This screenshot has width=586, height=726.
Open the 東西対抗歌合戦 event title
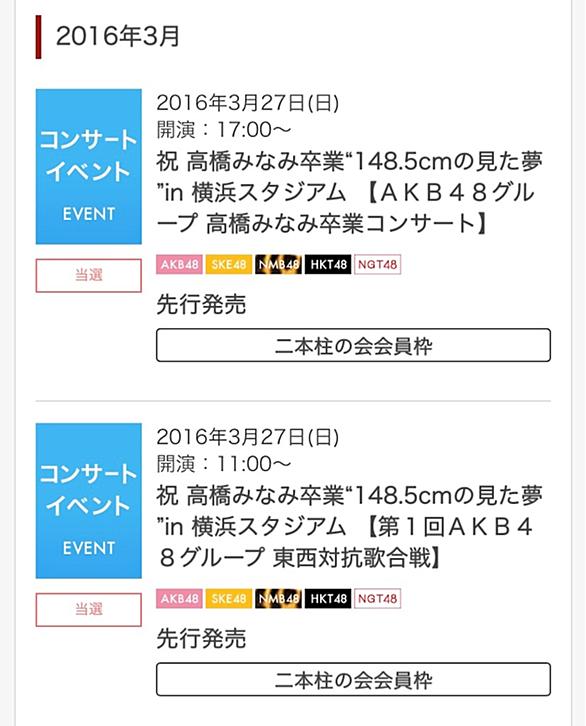pos(349,527)
